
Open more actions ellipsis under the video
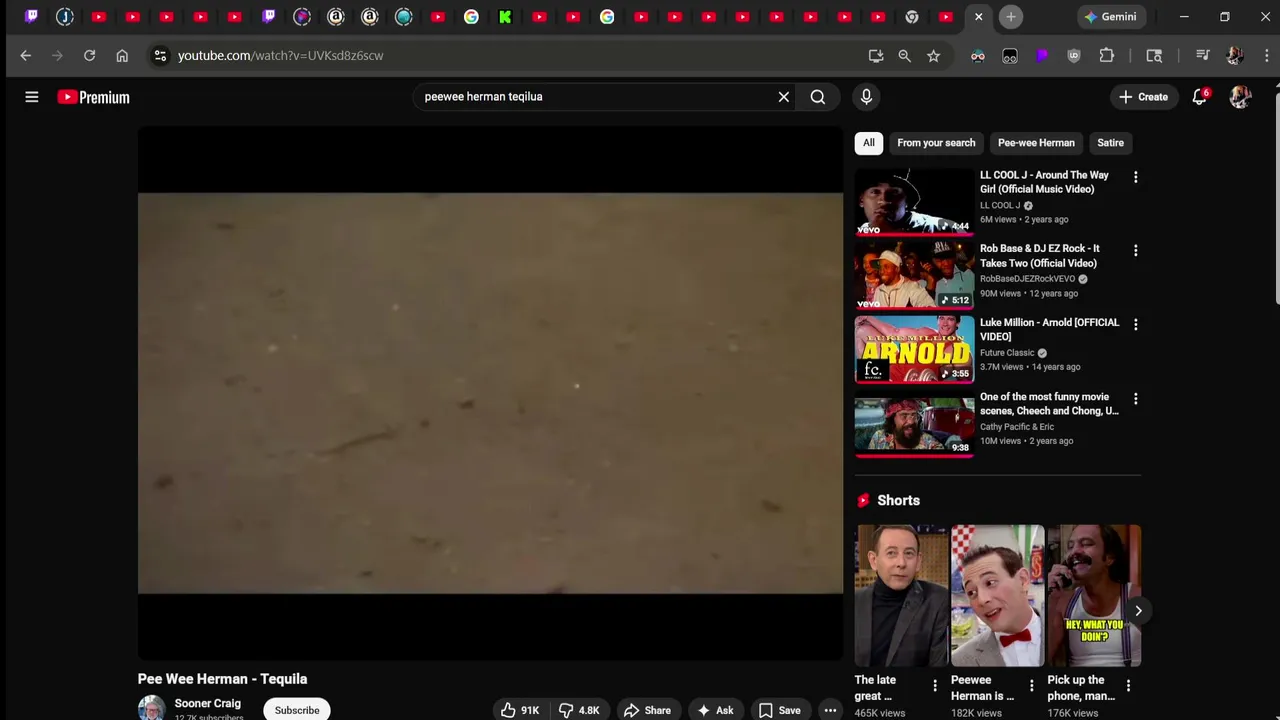point(830,710)
